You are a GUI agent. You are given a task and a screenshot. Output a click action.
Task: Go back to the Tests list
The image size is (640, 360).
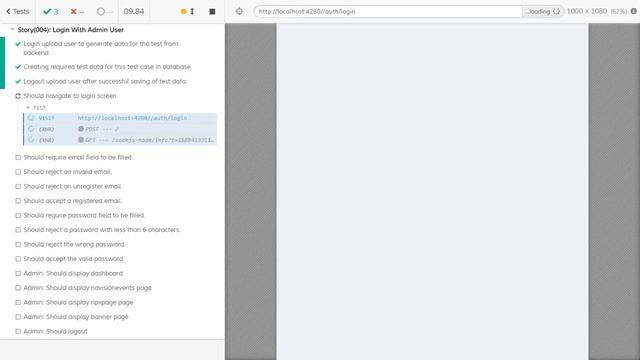coord(18,11)
